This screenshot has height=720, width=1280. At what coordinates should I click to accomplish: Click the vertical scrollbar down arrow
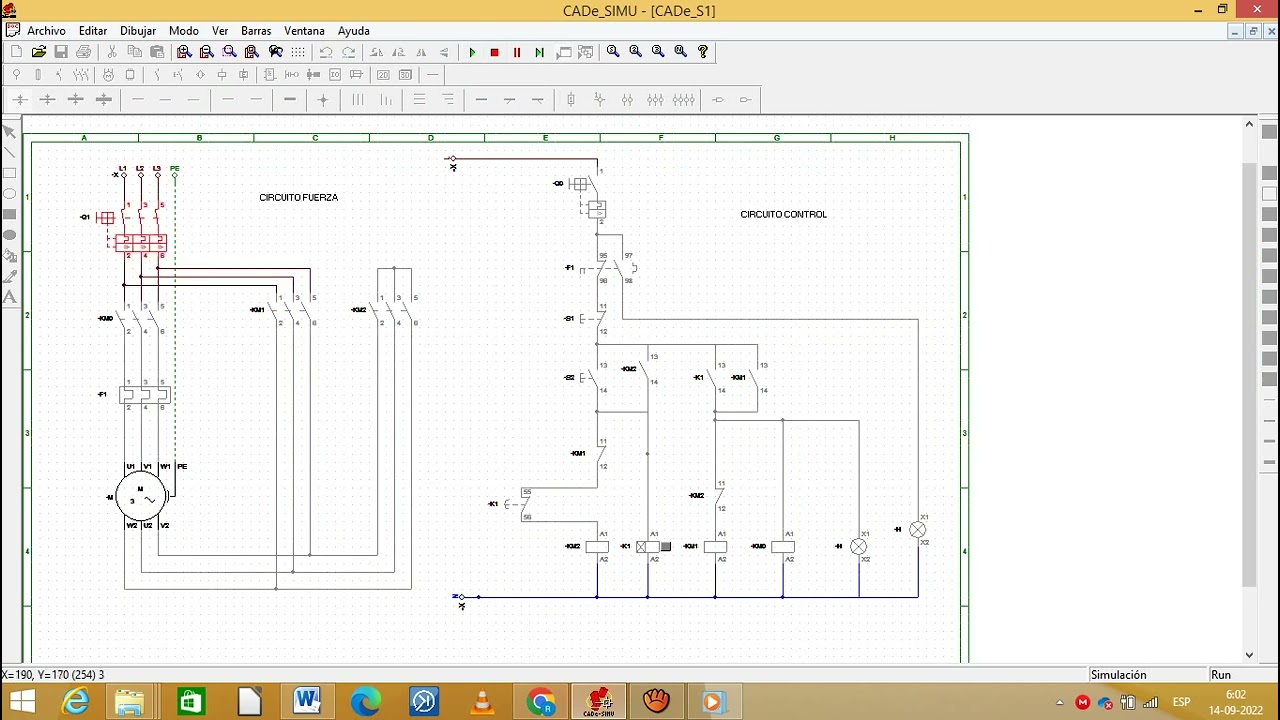pos(1249,655)
